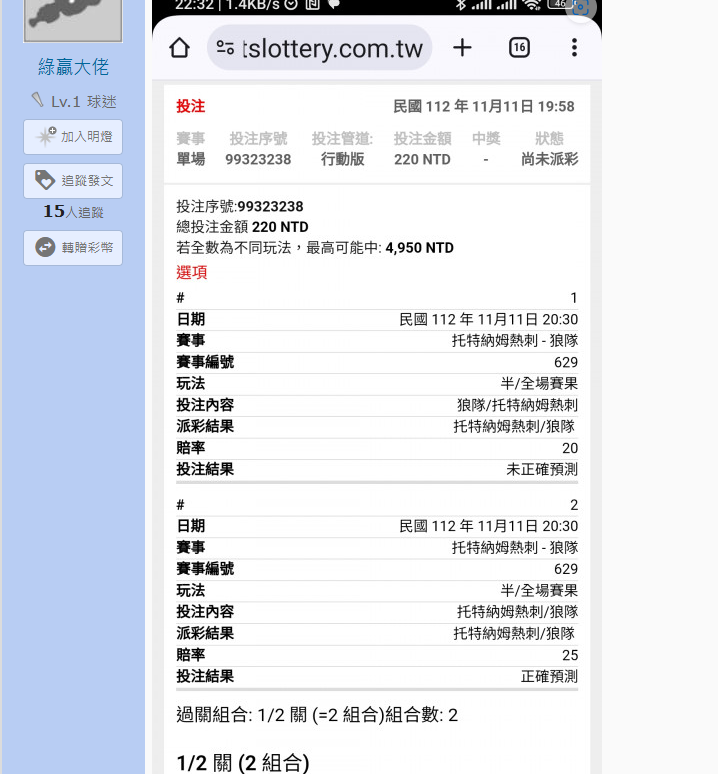
Task: Click the battery indicator in status bar
Action: click(561, 4)
